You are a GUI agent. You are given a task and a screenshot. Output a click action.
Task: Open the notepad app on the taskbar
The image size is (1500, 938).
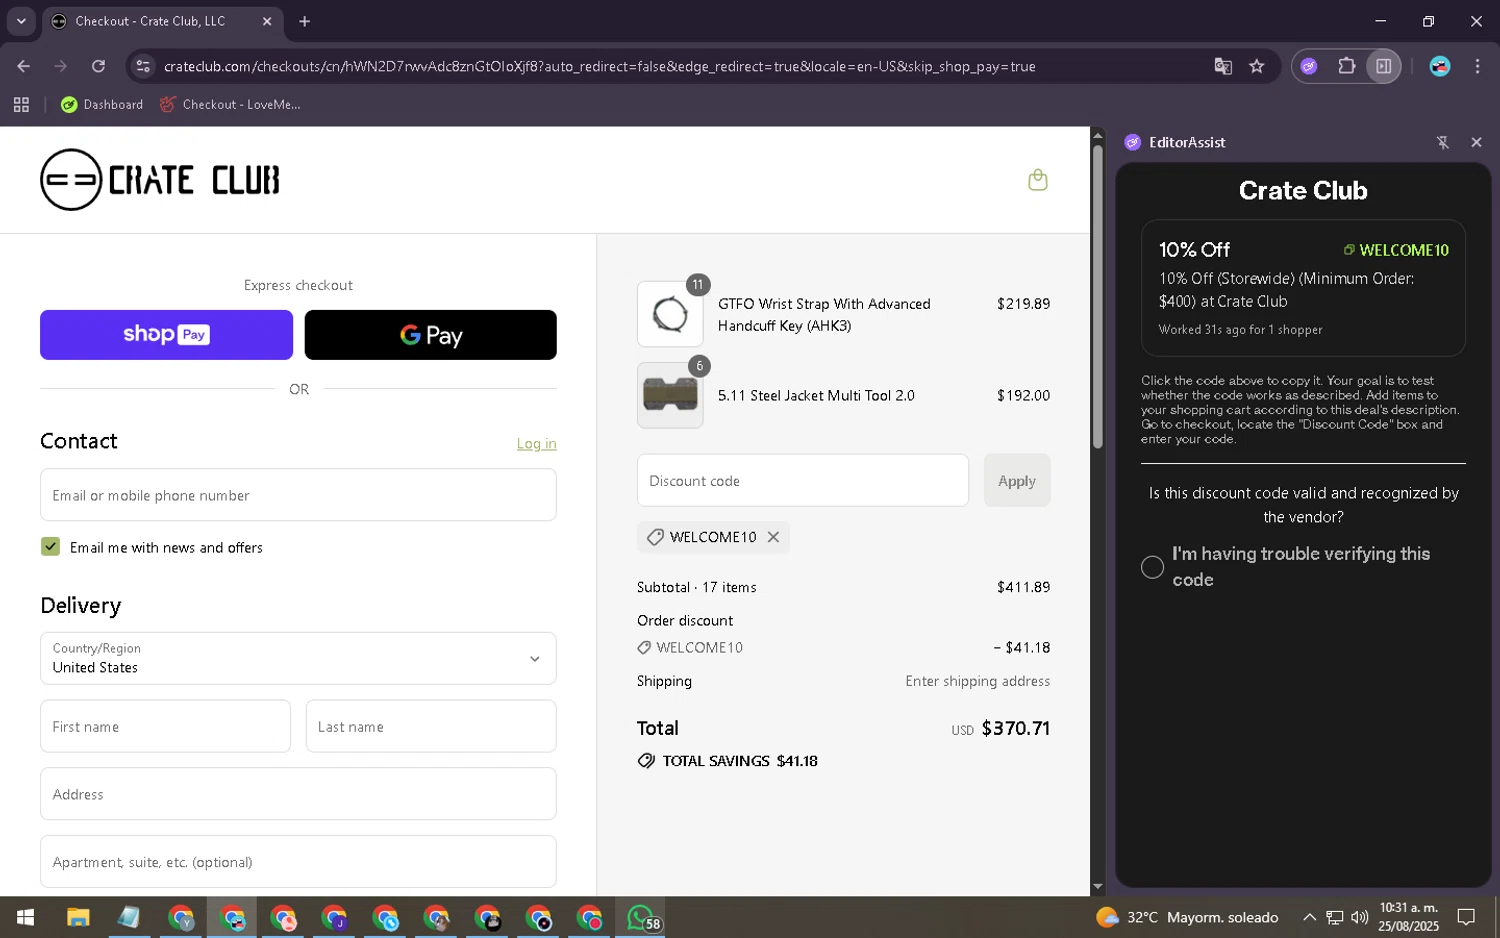coord(129,917)
